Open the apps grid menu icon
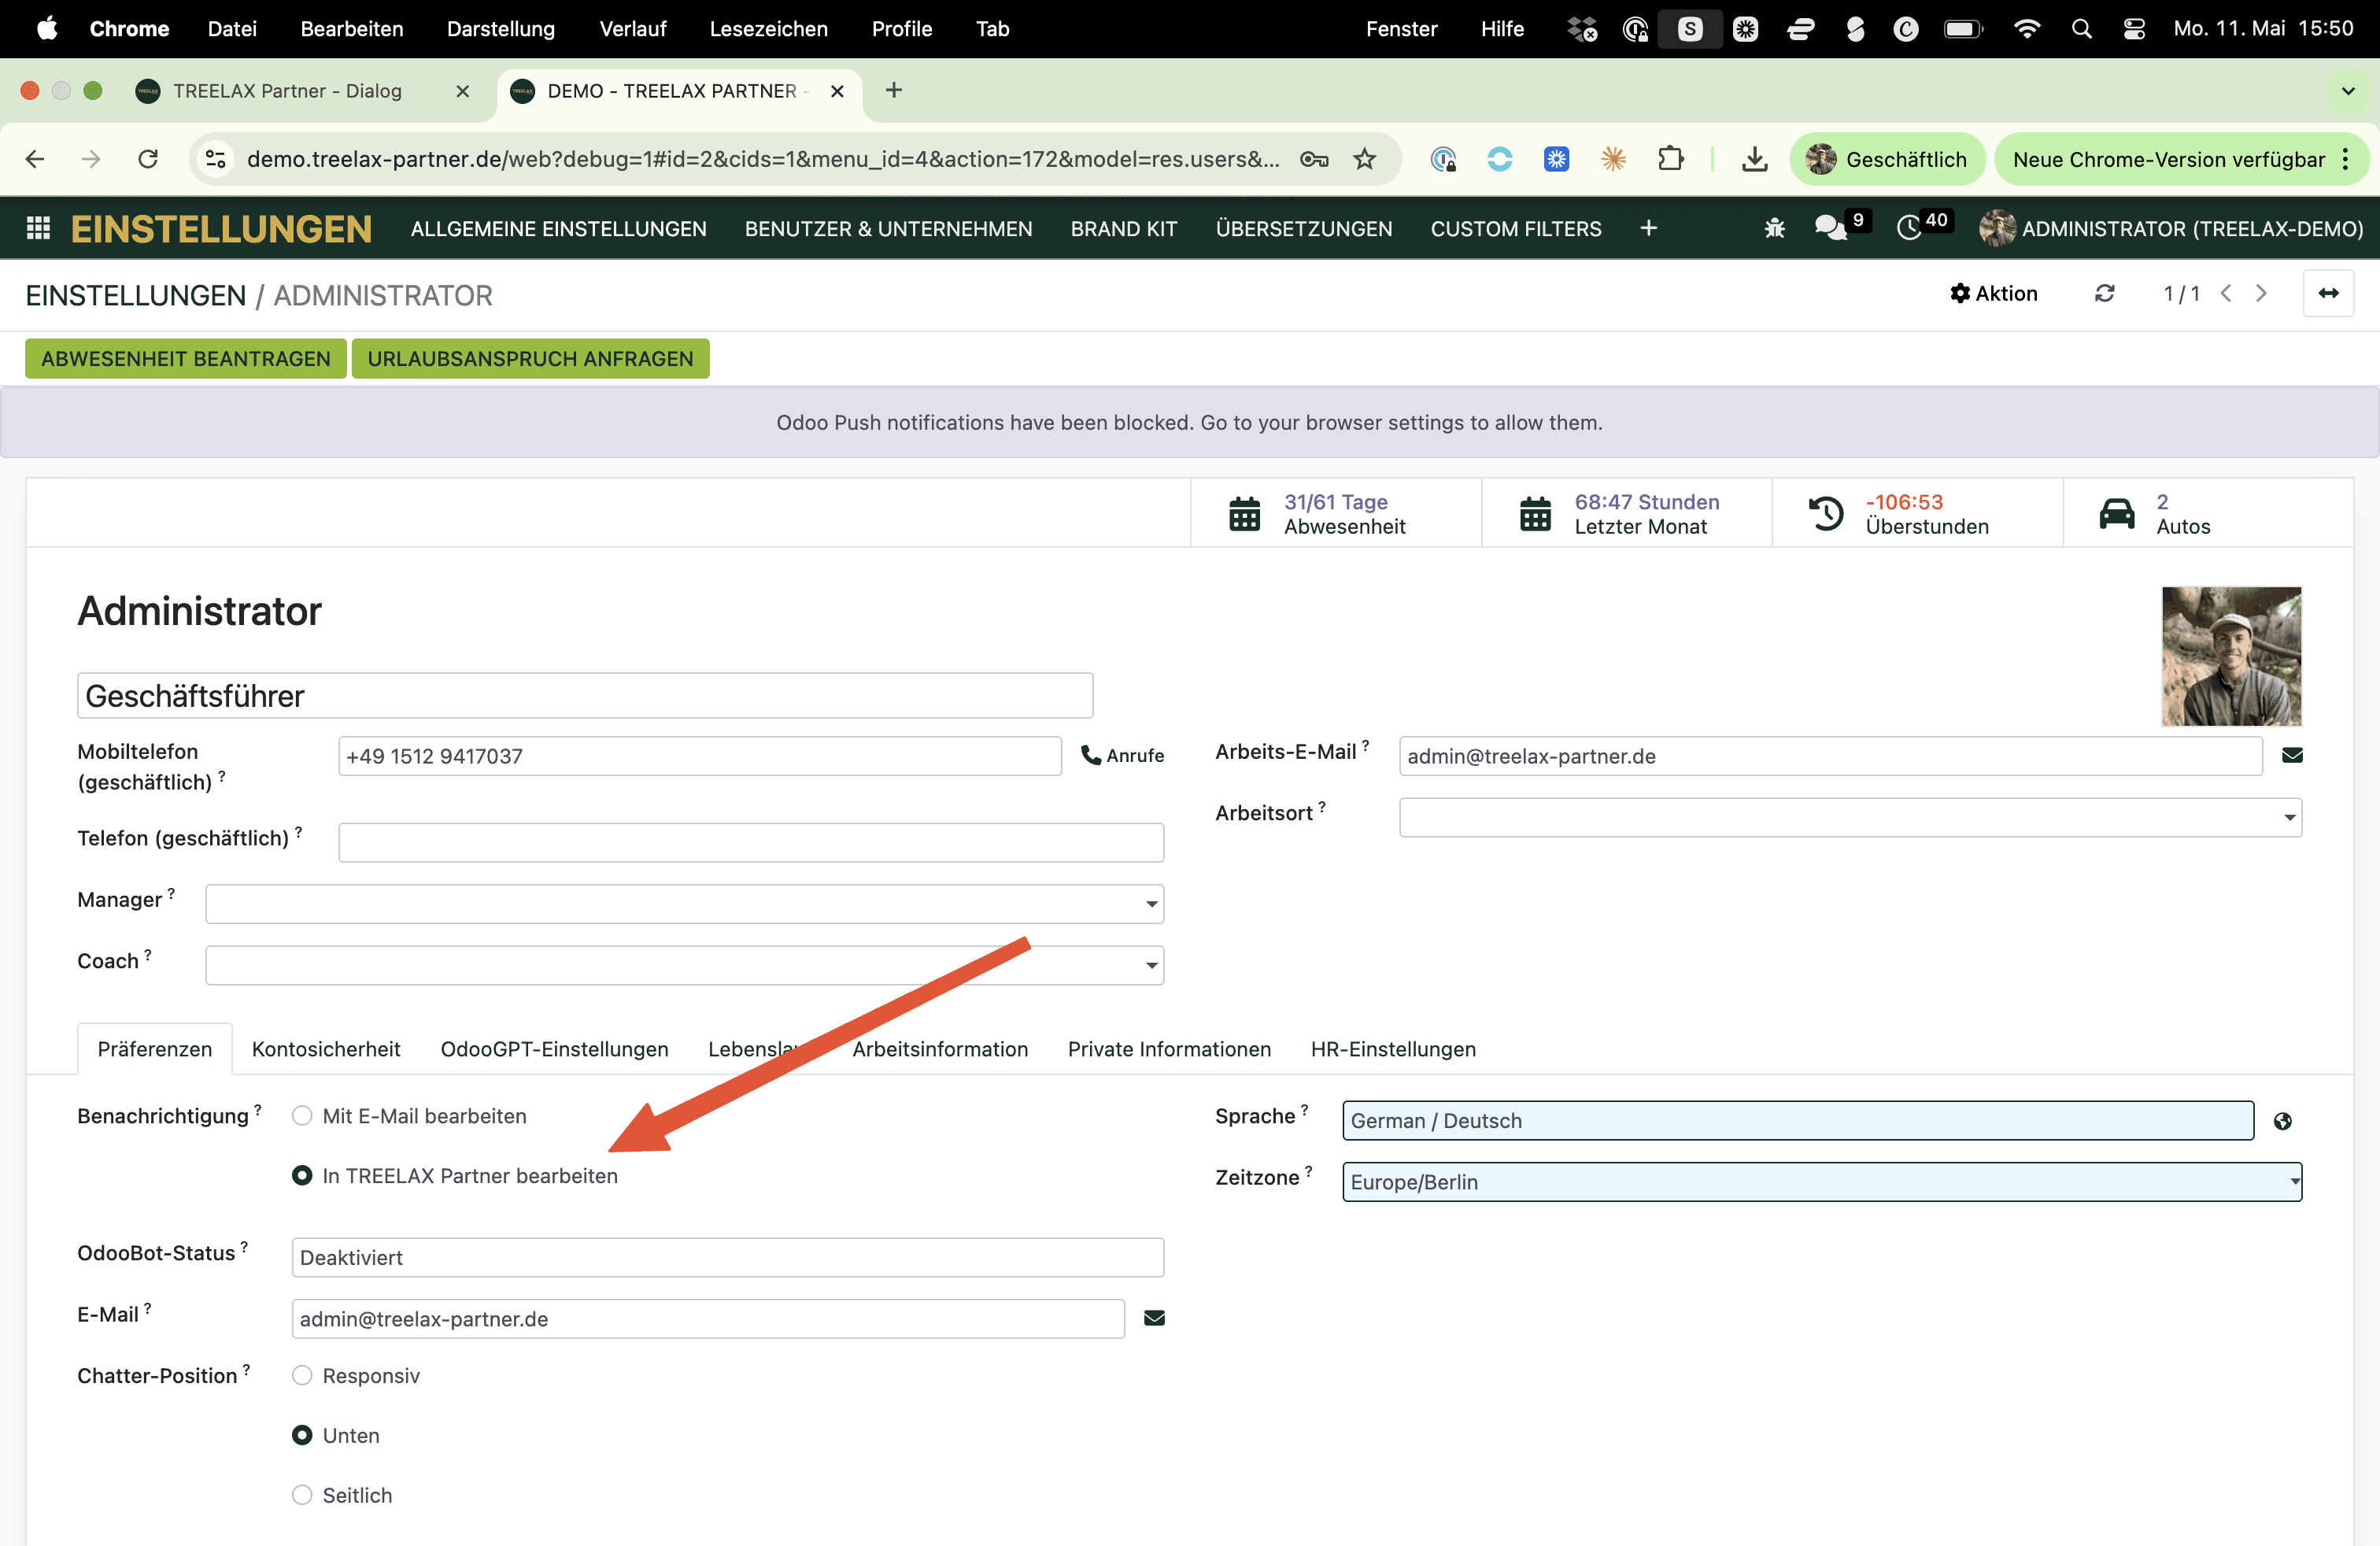The width and height of the screenshot is (2380, 1546). (x=38, y=229)
